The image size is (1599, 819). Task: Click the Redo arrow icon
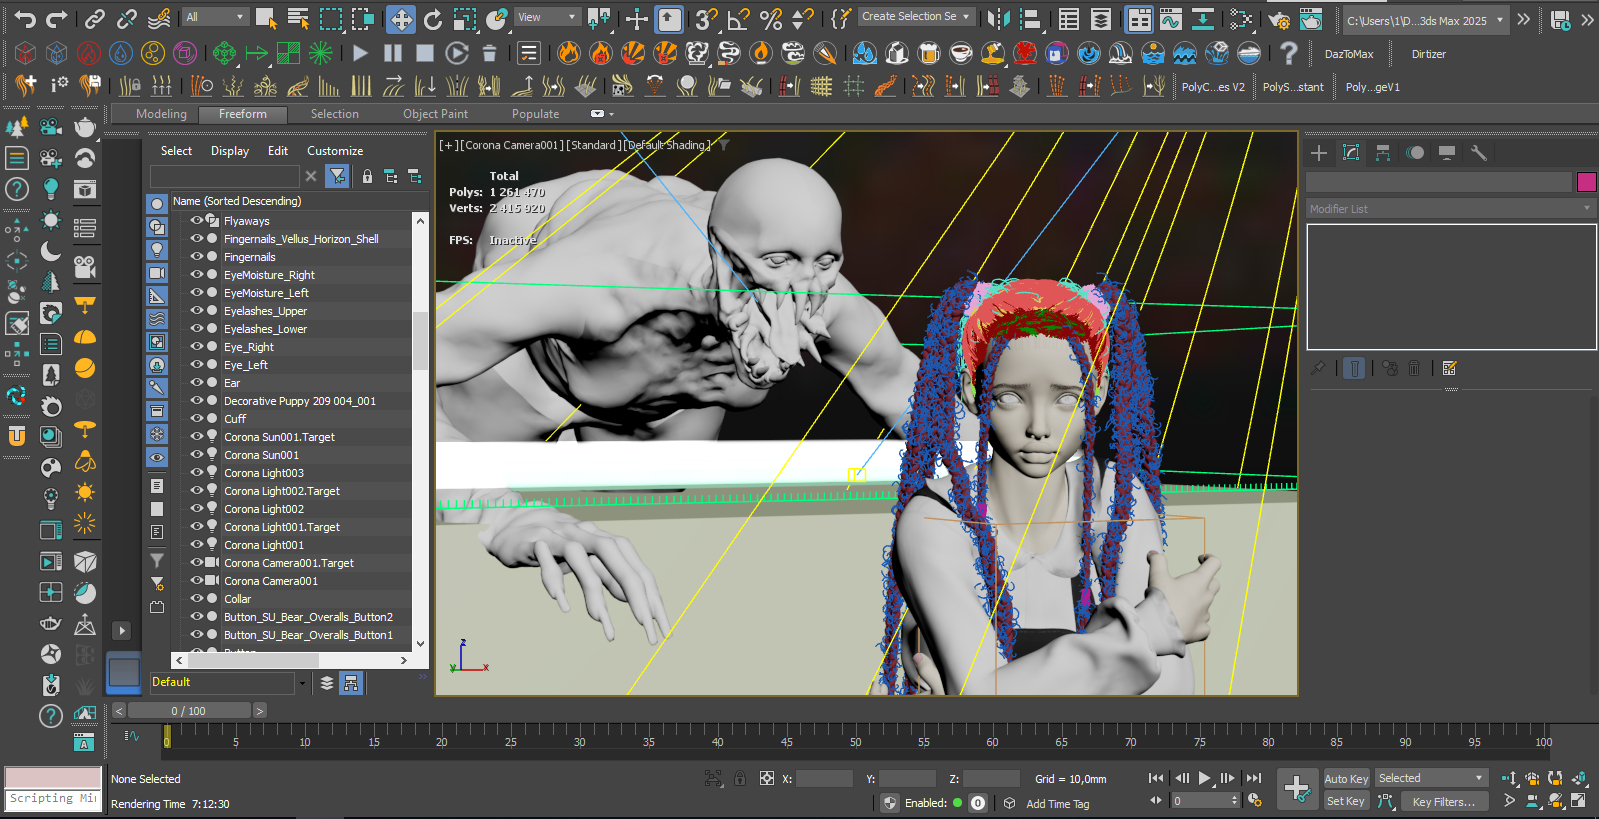coord(57,18)
